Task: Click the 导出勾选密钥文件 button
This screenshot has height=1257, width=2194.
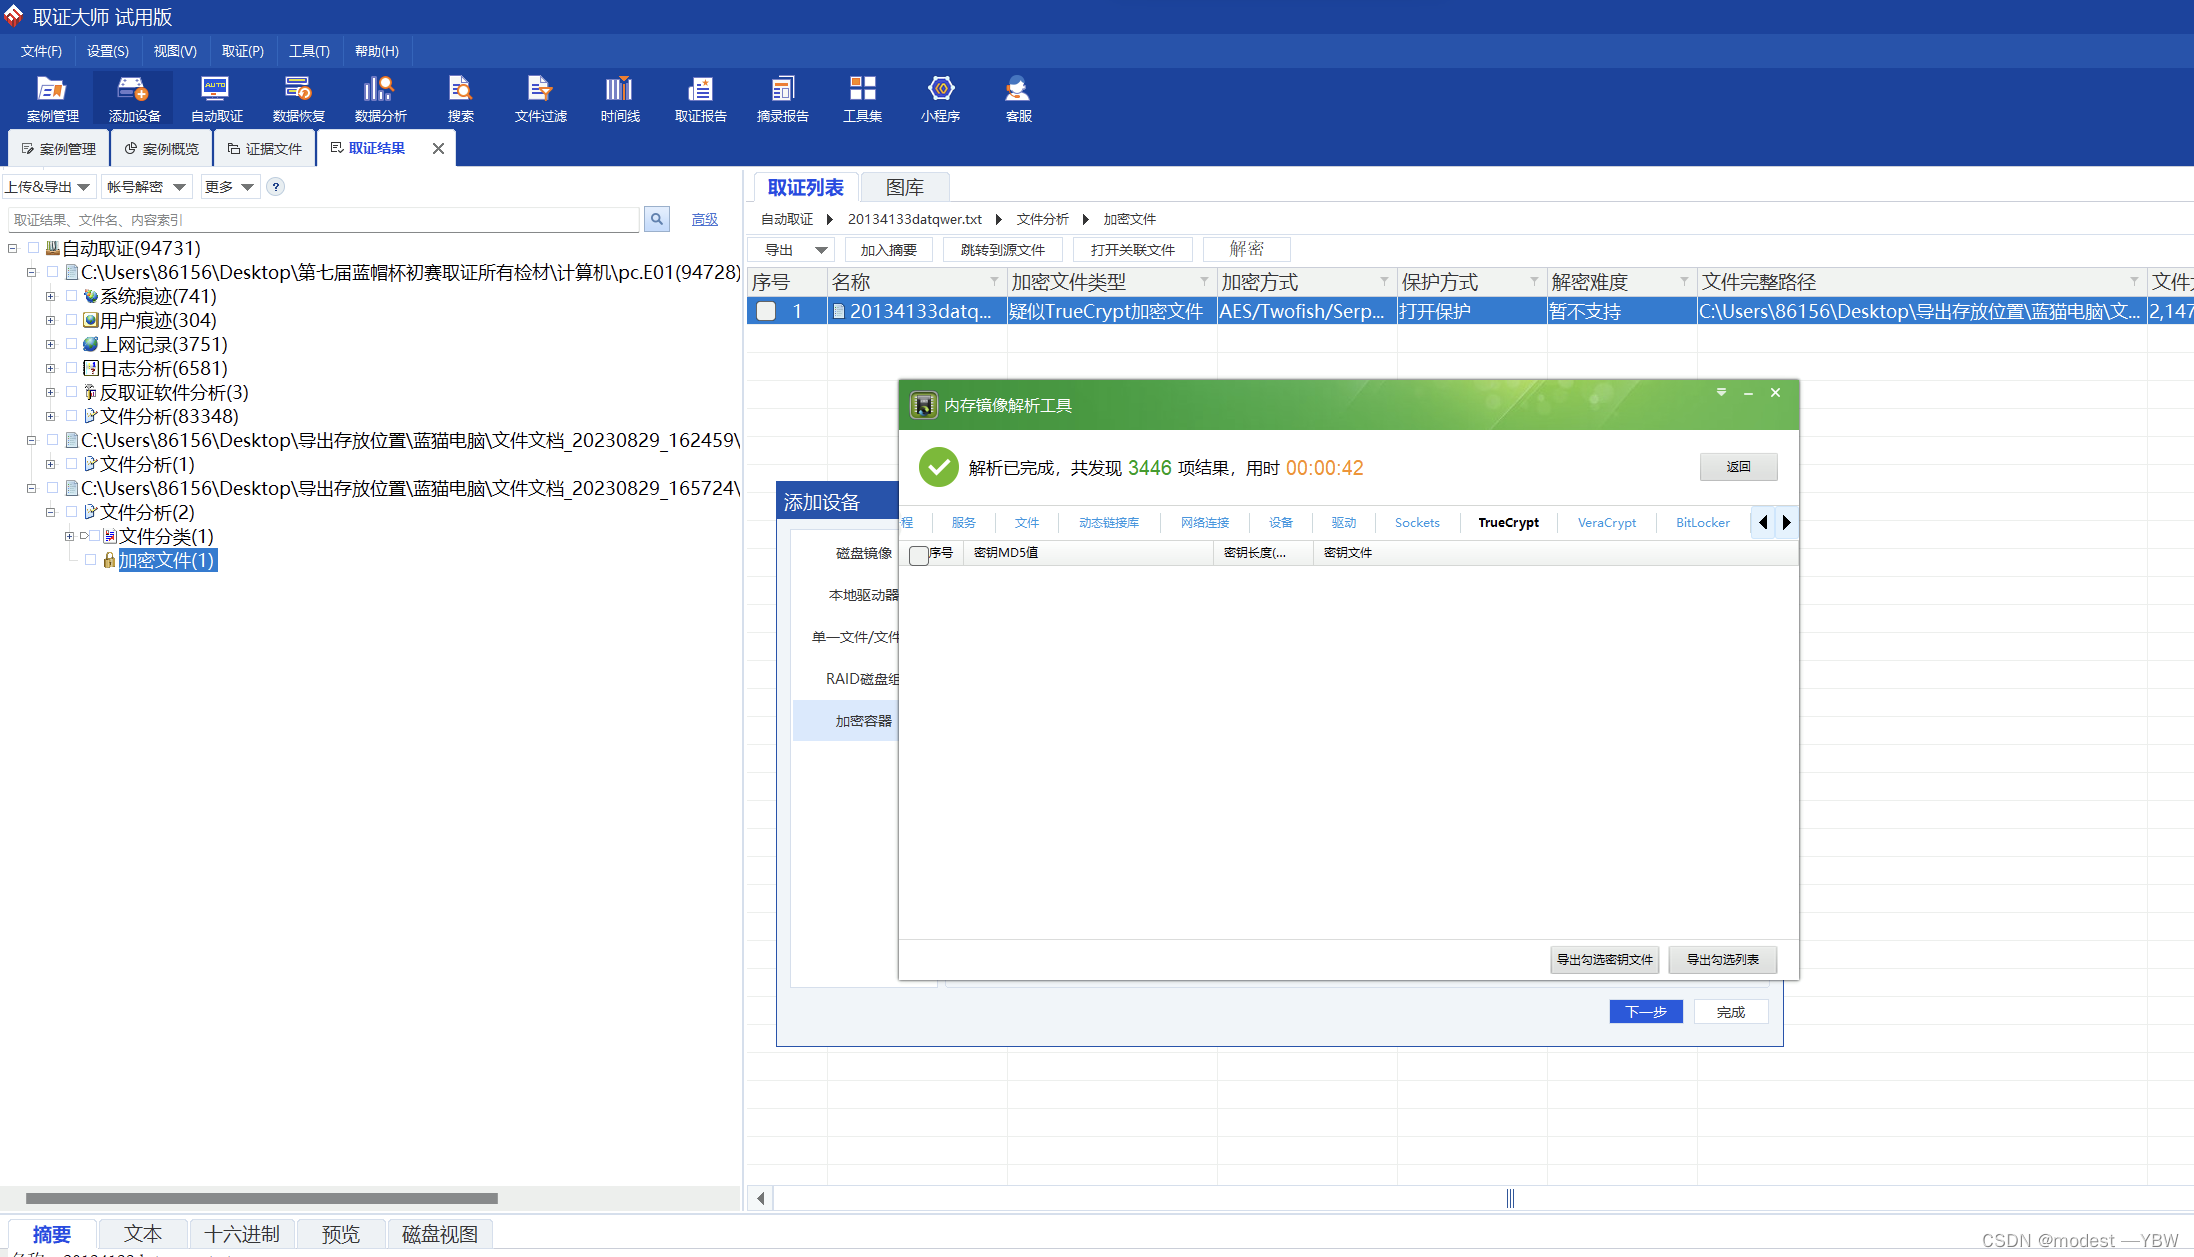Action: coord(1604,959)
